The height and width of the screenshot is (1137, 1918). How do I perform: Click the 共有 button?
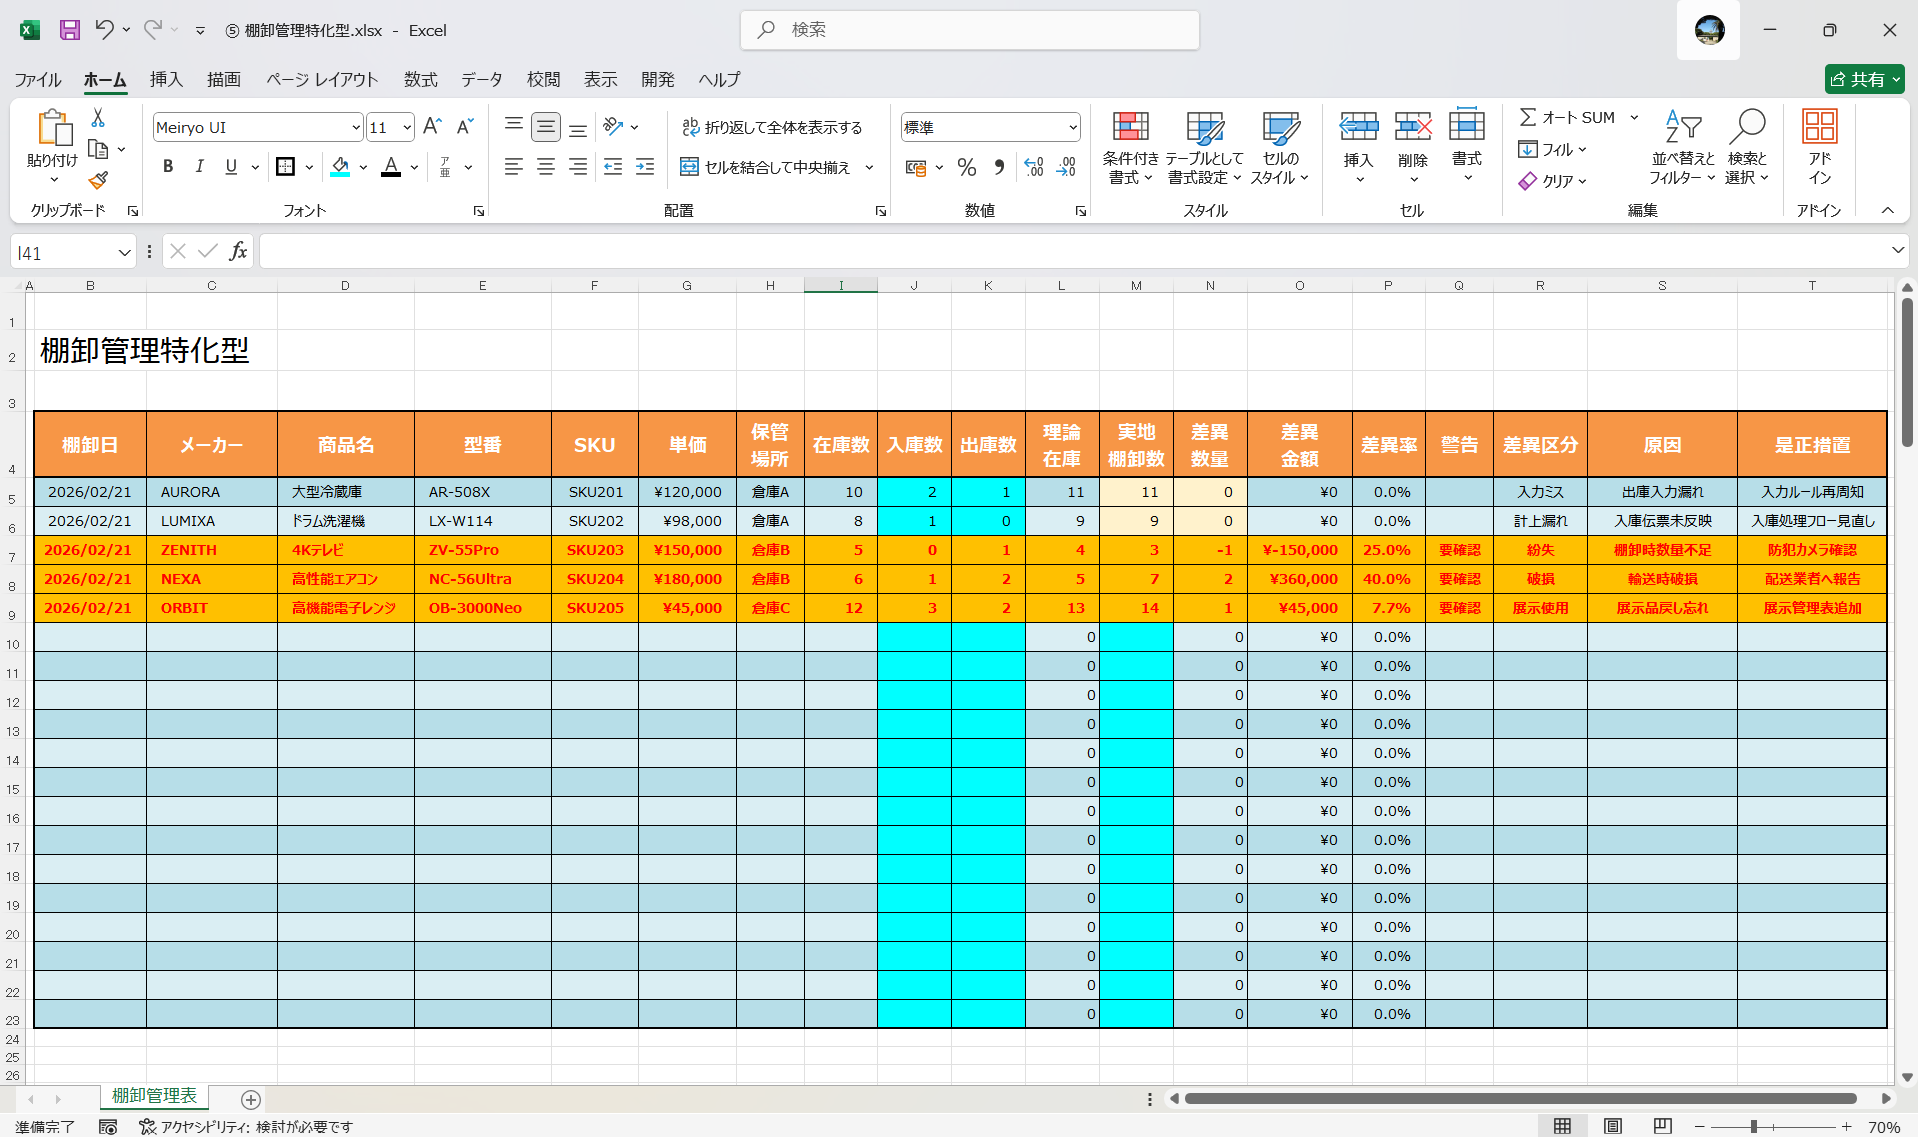[1863, 79]
